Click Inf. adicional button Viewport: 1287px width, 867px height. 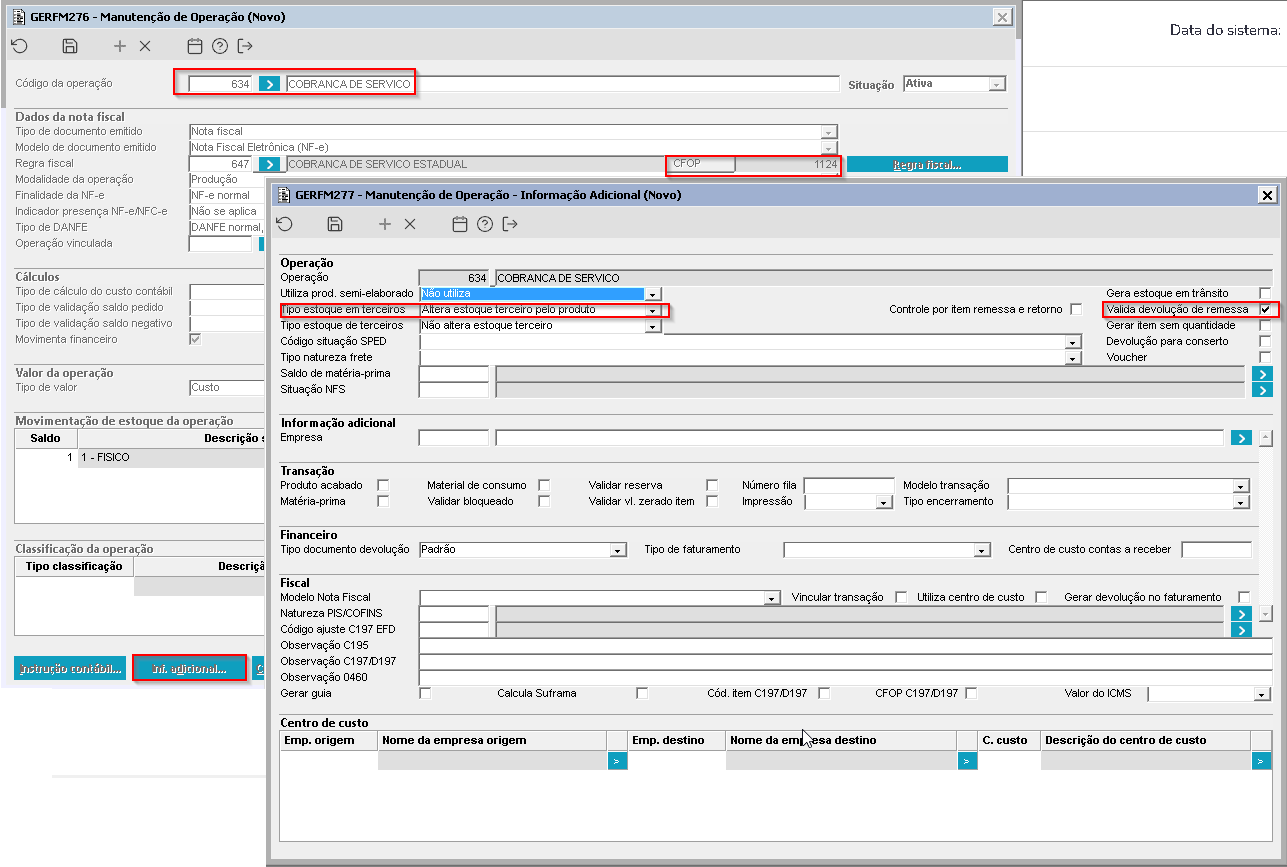click(189, 668)
